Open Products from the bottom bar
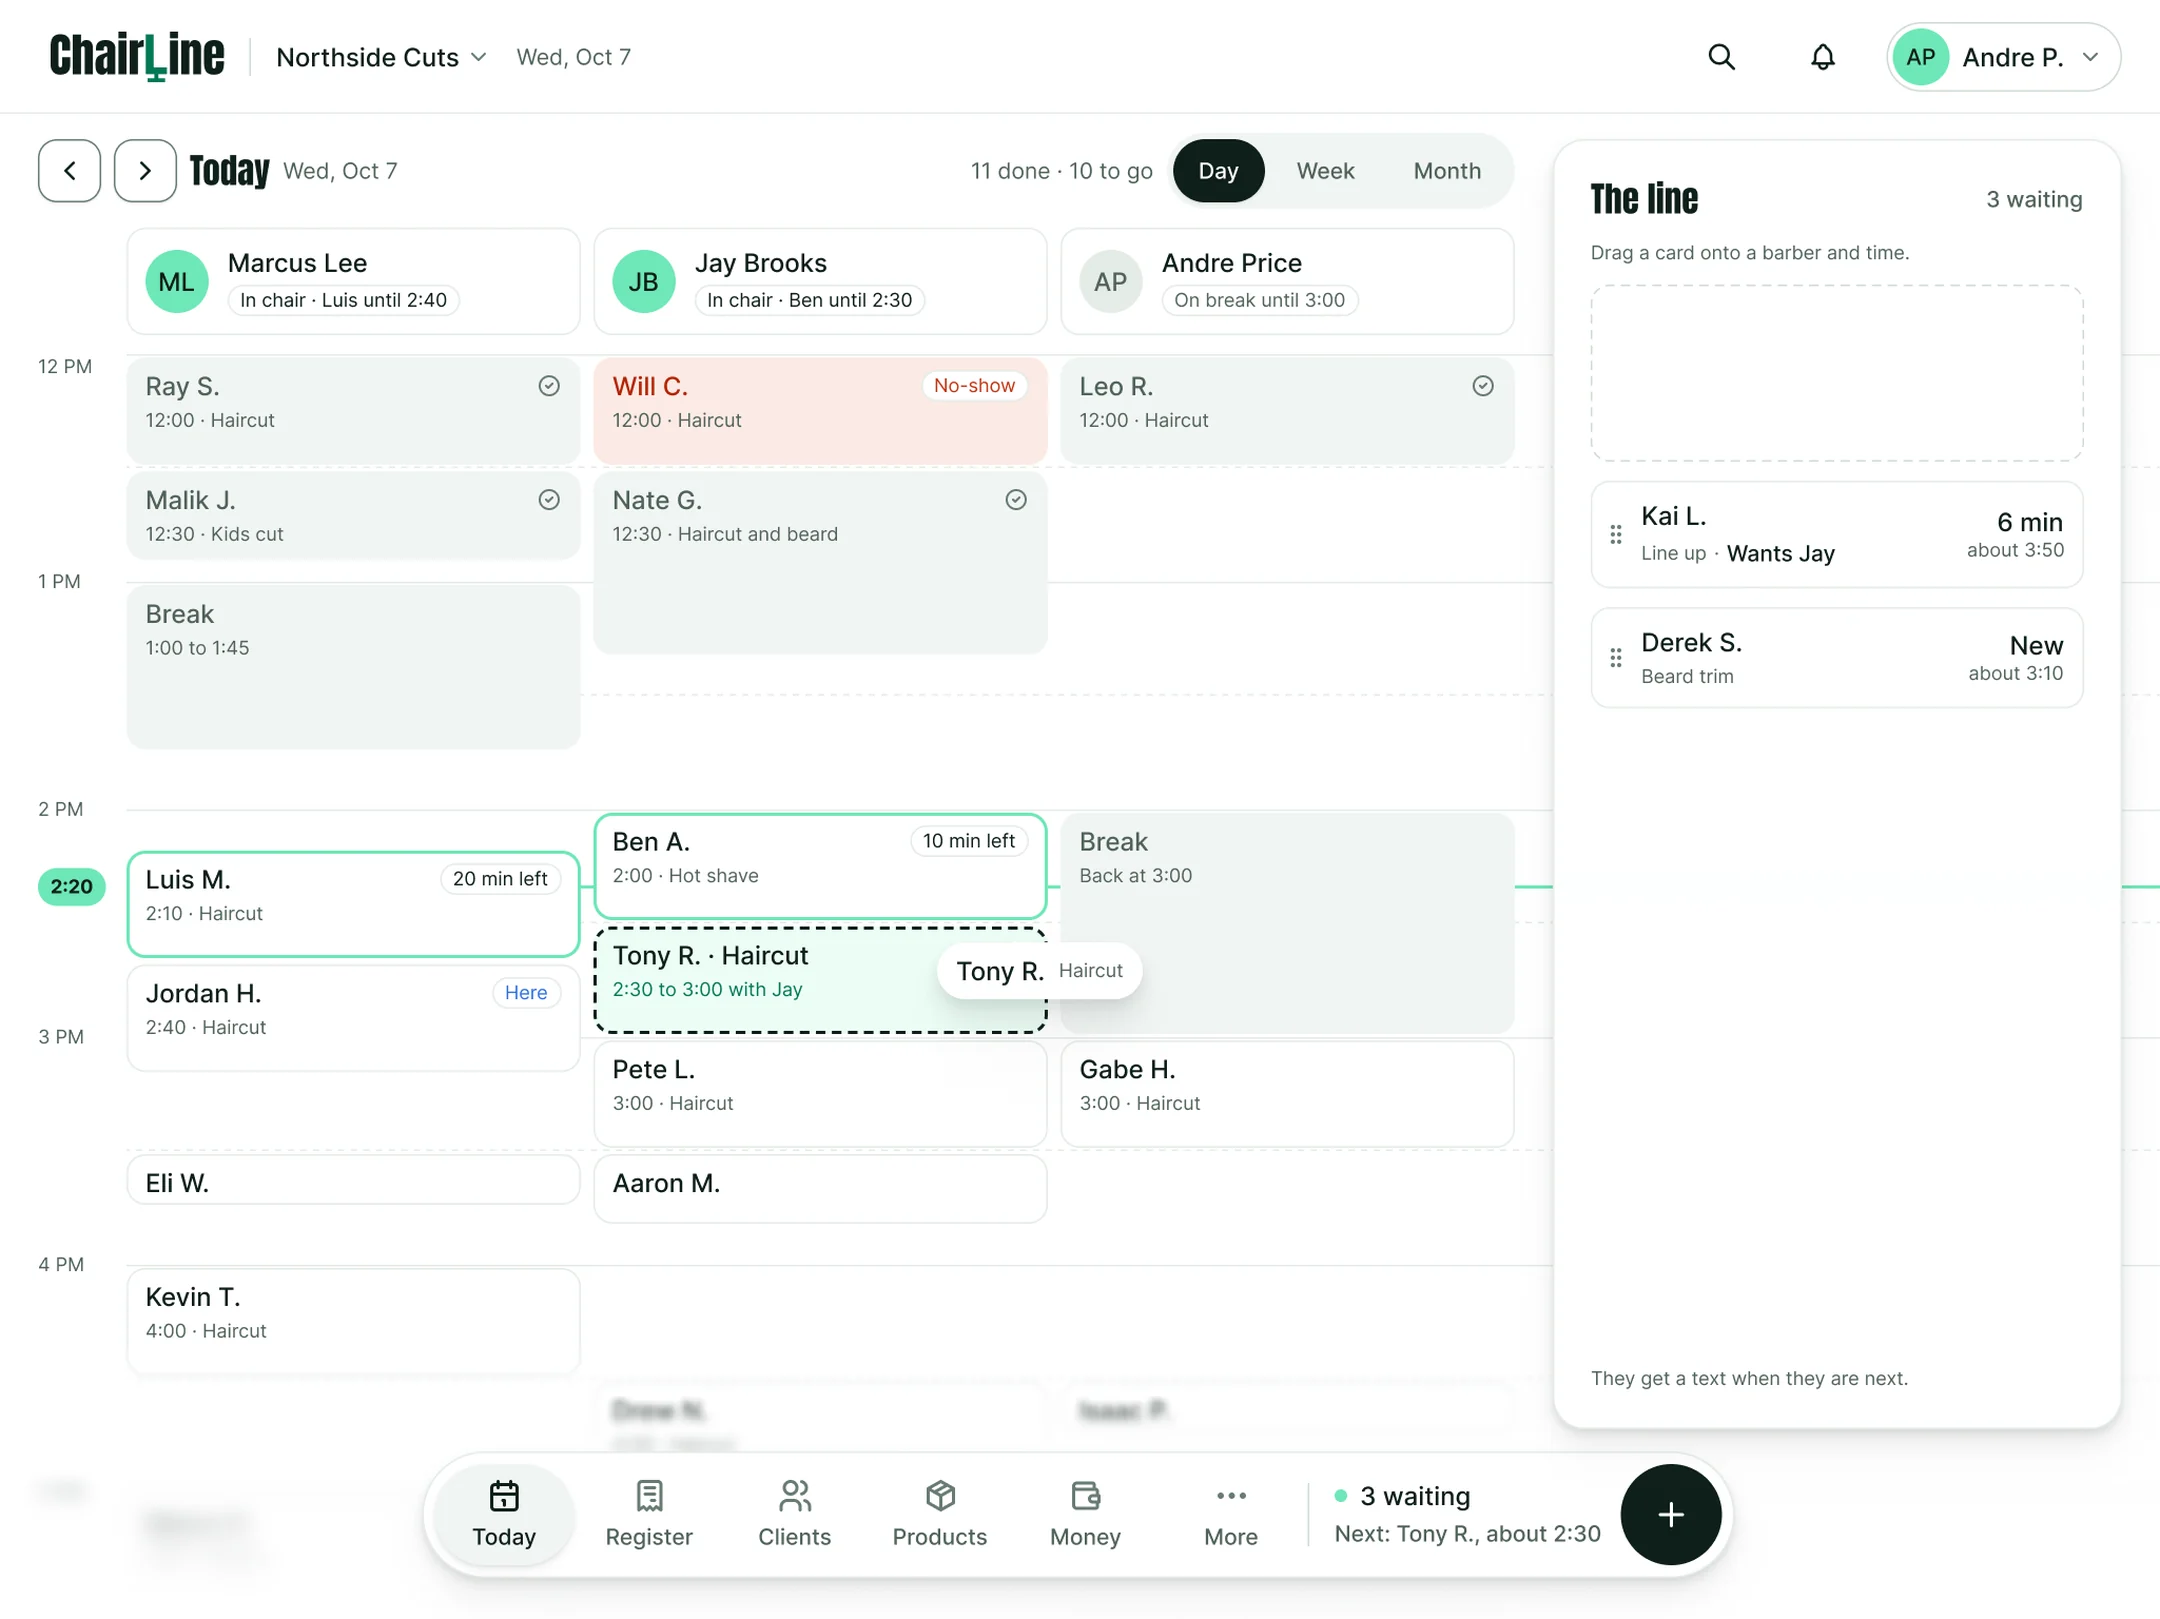The image size is (2160, 1619). point(939,1514)
